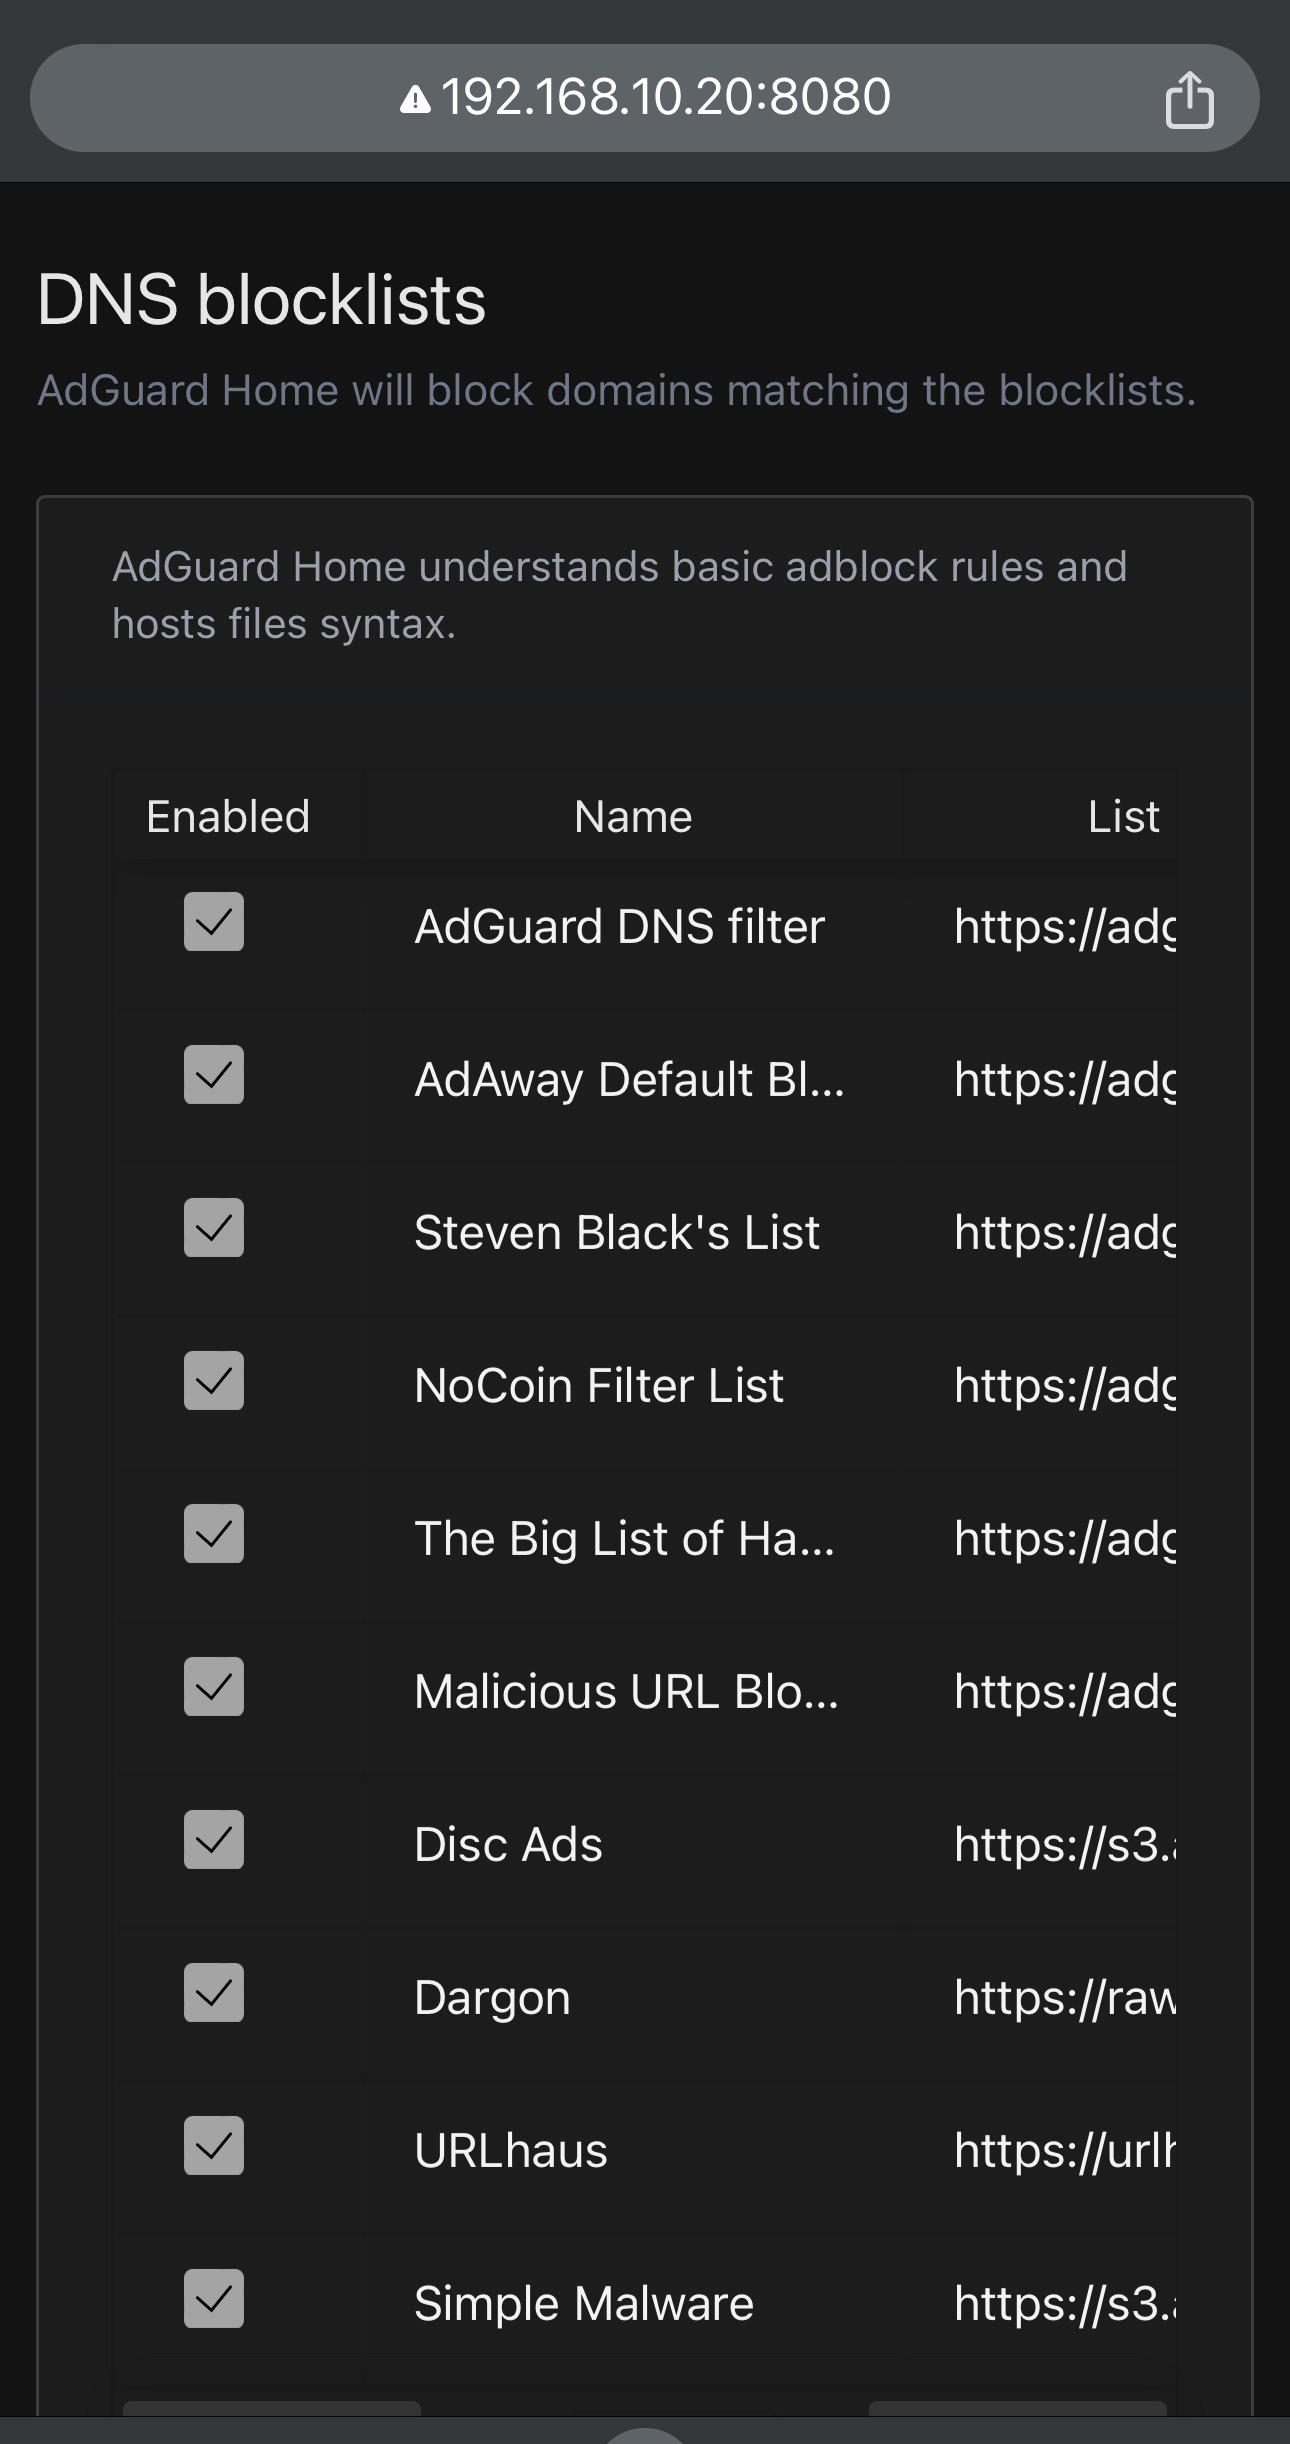Select Malicious URL Blo... name cell

coord(626,1691)
